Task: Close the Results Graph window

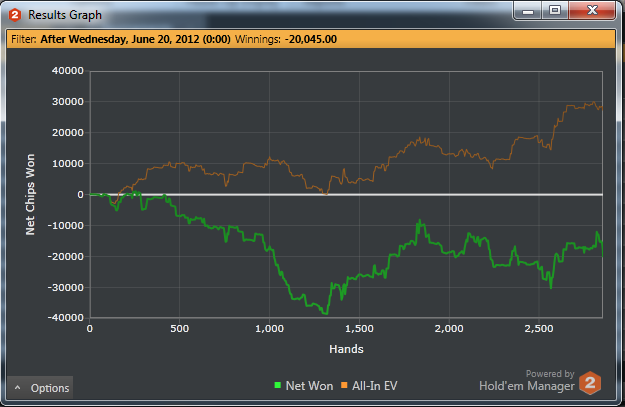Action: click(x=592, y=11)
